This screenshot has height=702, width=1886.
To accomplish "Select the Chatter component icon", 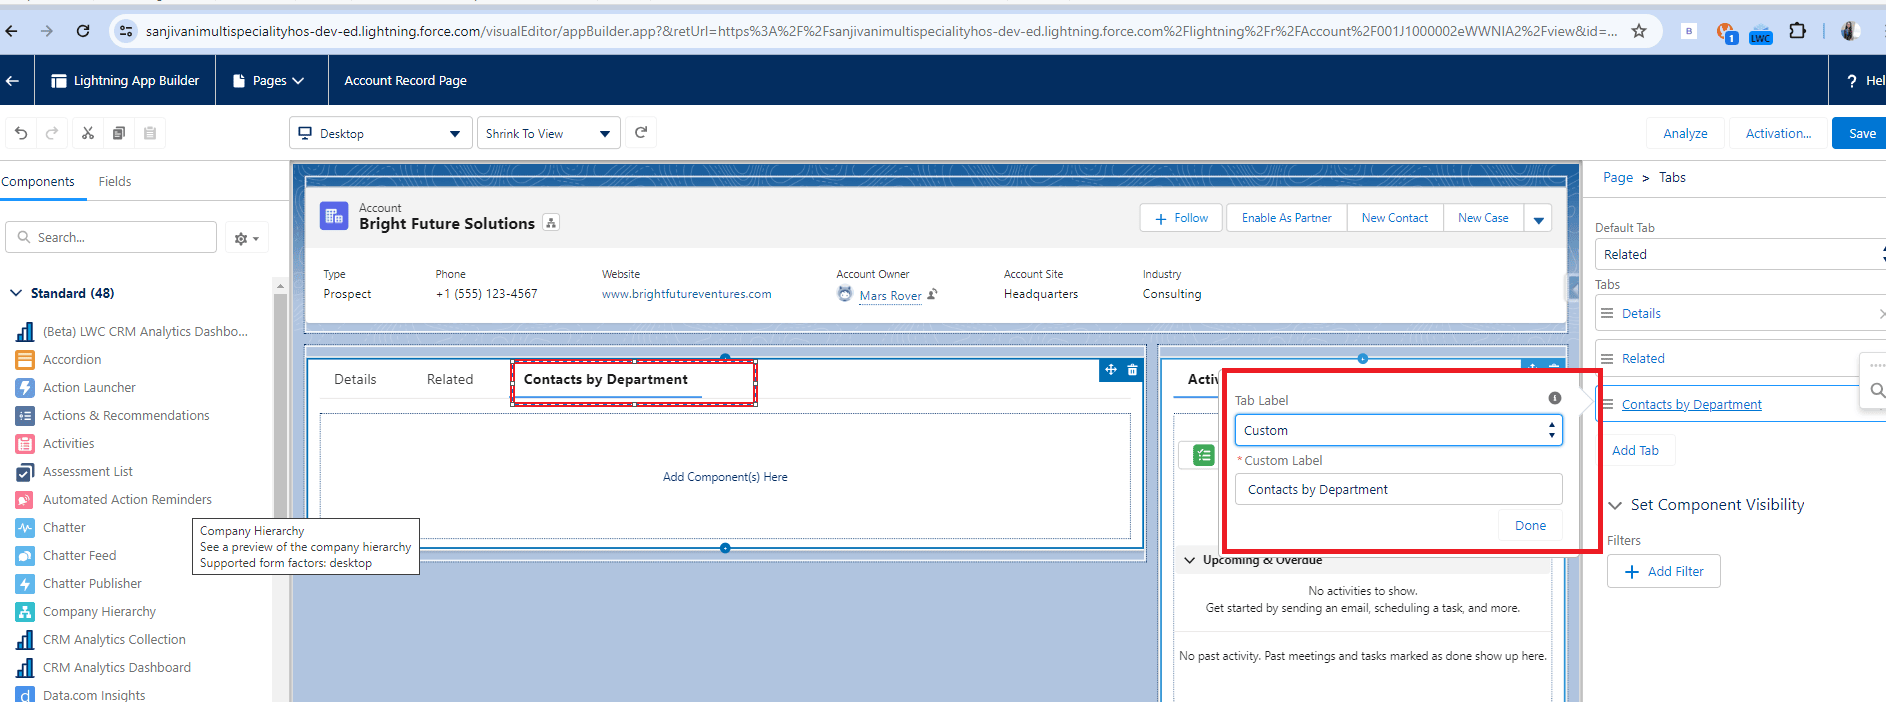I will coord(25,527).
